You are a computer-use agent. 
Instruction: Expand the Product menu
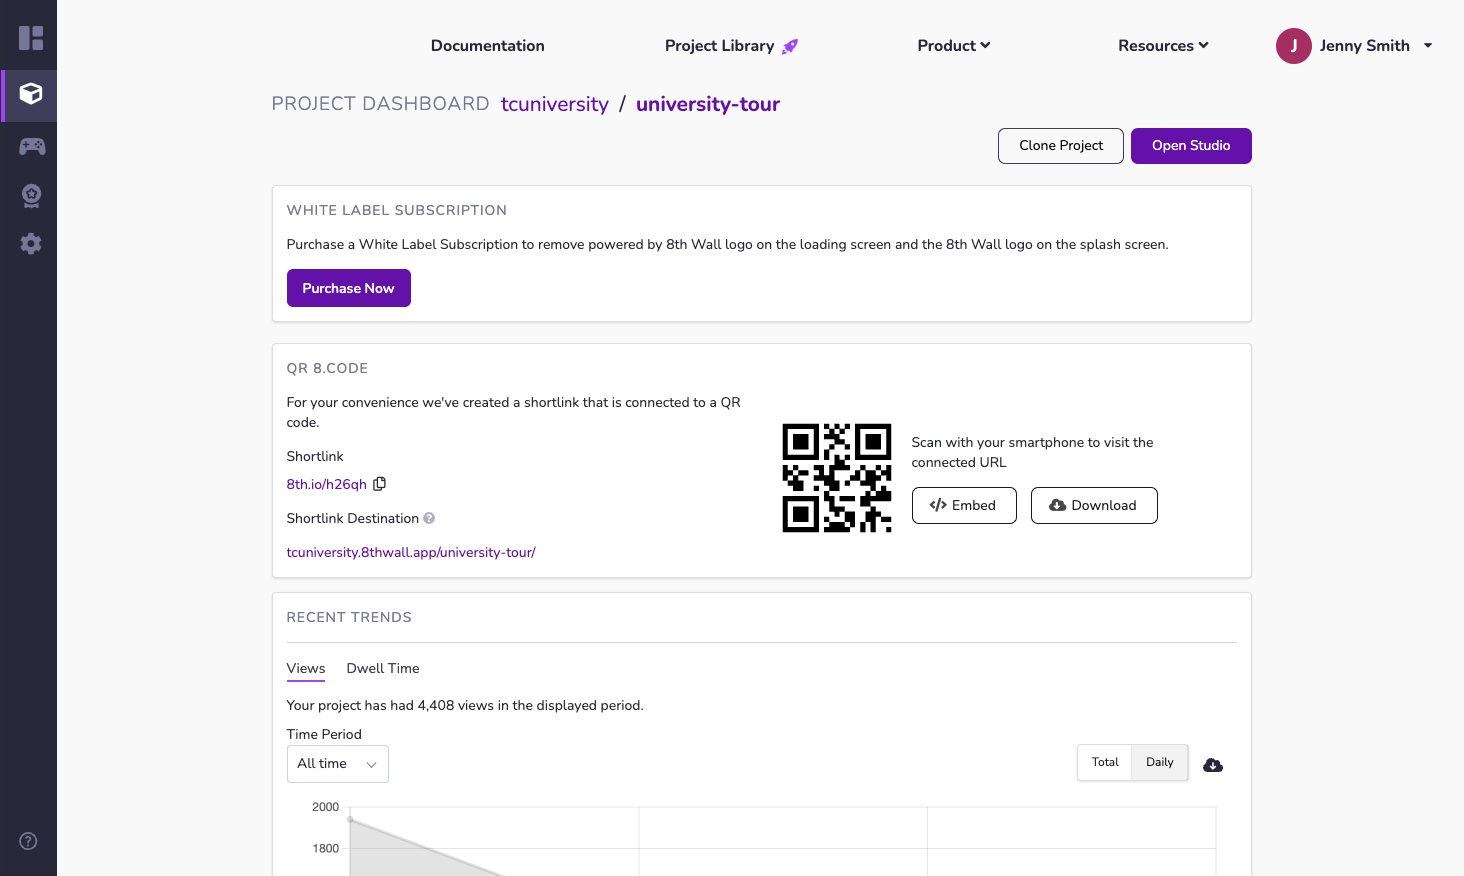click(x=953, y=46)
